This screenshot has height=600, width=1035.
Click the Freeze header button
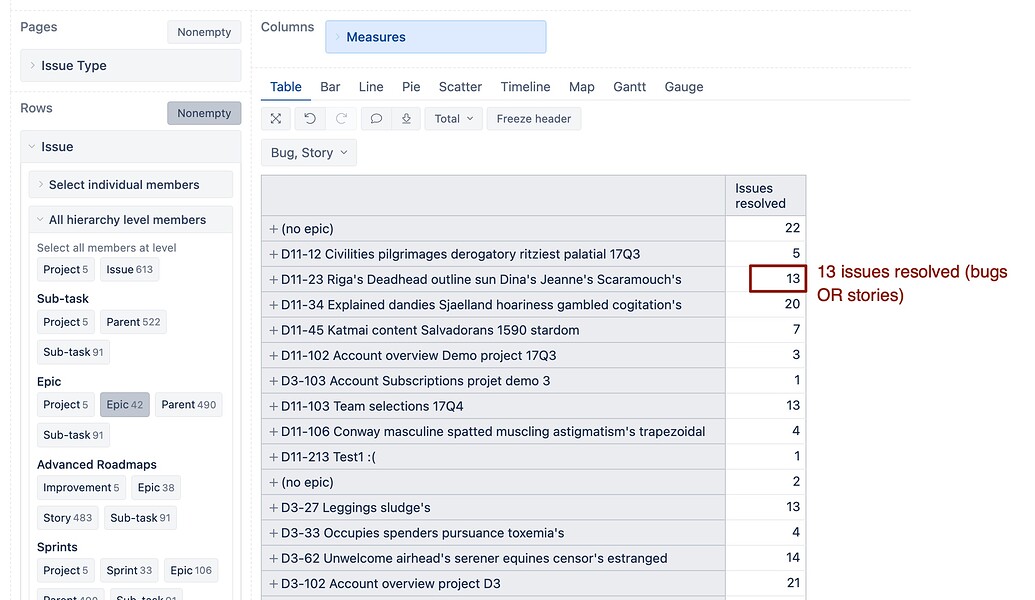533,118
